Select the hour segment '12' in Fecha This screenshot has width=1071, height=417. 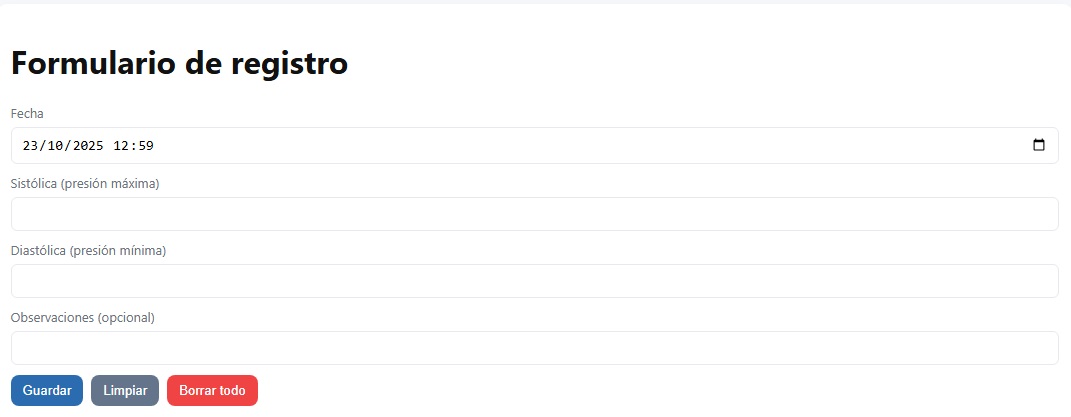point(123,146)
